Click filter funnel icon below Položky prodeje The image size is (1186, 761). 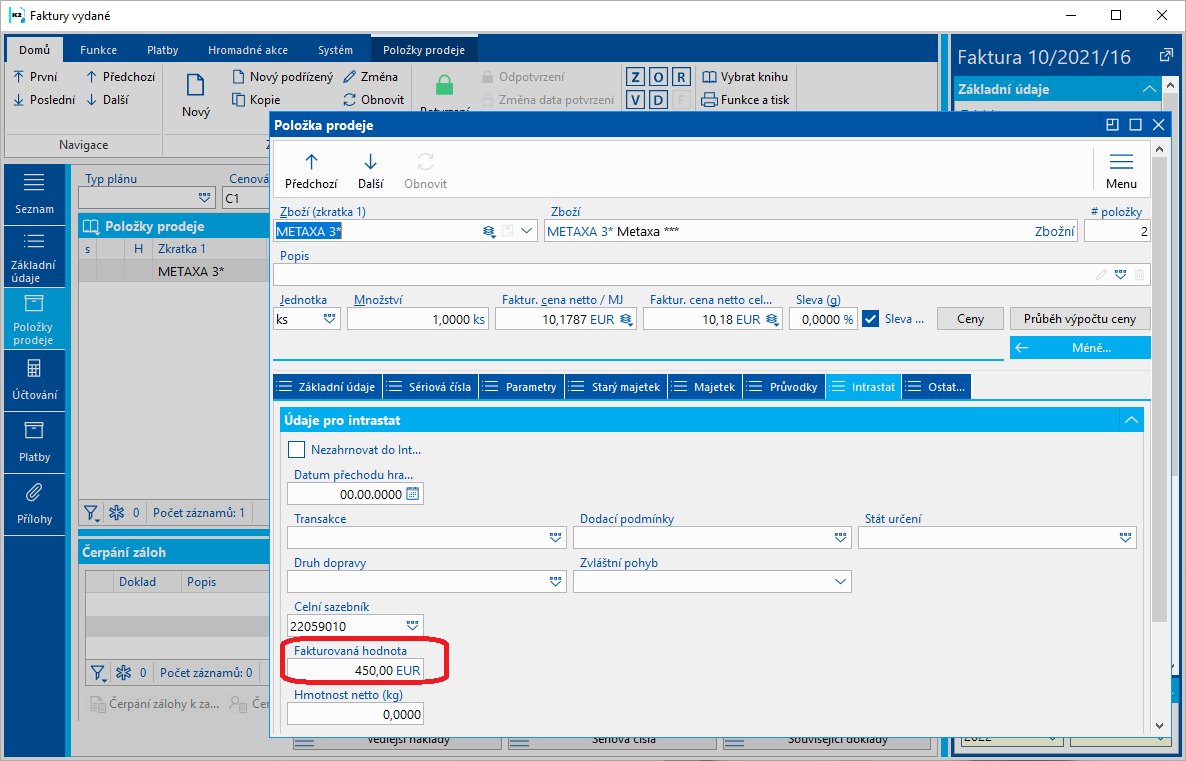[92, 513]
